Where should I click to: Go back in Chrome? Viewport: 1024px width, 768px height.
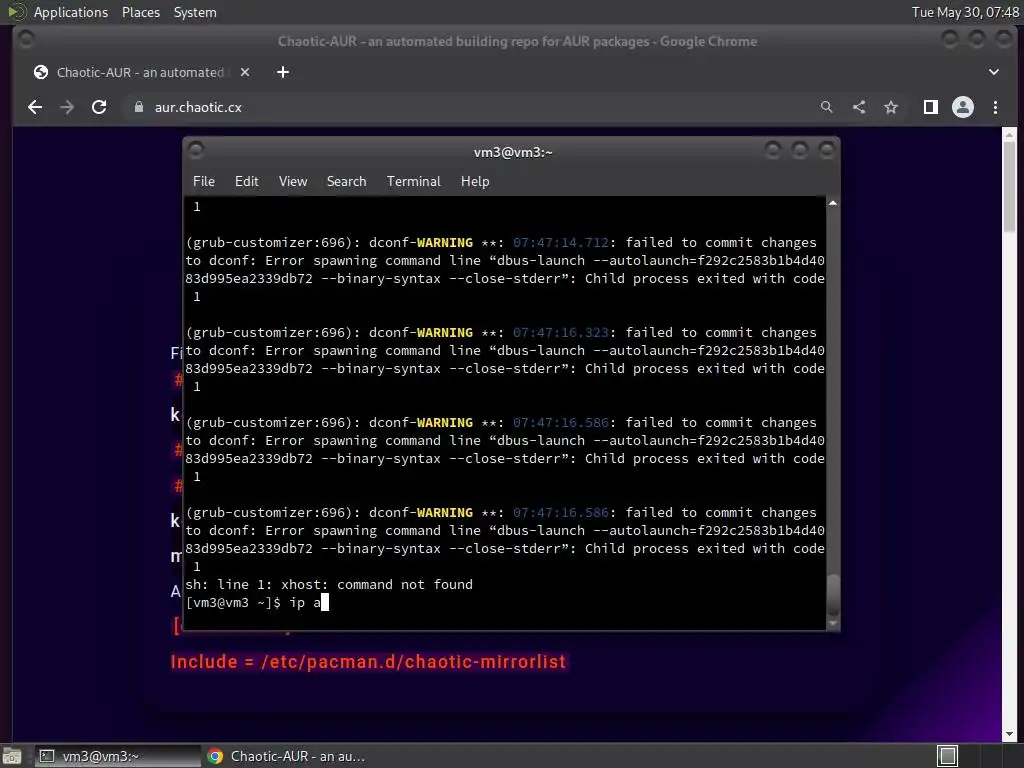point(35,107)
